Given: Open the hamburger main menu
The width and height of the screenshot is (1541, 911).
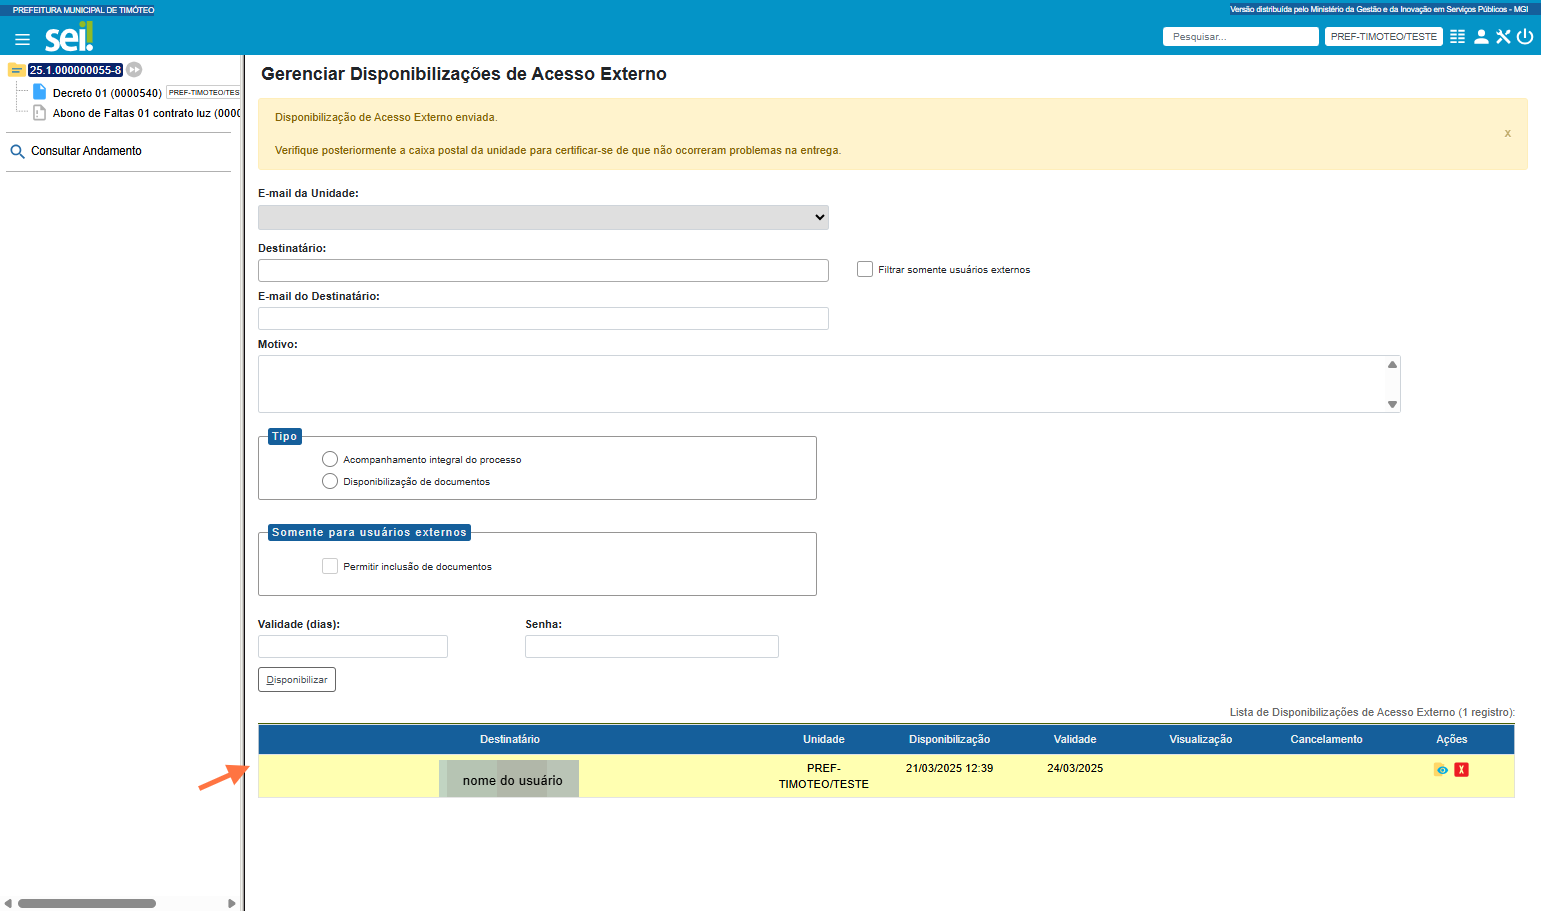Looking at the screenshot, I should click(22, 39).
